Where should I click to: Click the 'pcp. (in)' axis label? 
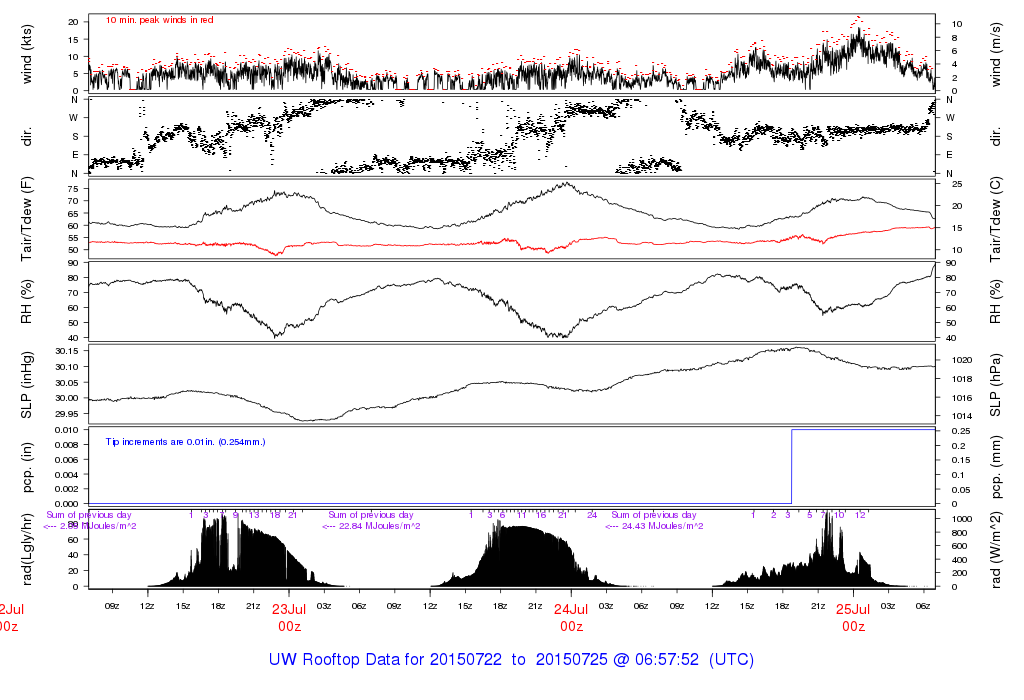pos(27,467)
